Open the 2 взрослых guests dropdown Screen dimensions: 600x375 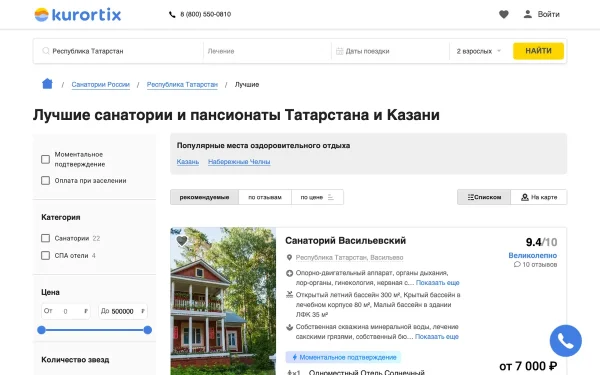(x=479, y=51)
